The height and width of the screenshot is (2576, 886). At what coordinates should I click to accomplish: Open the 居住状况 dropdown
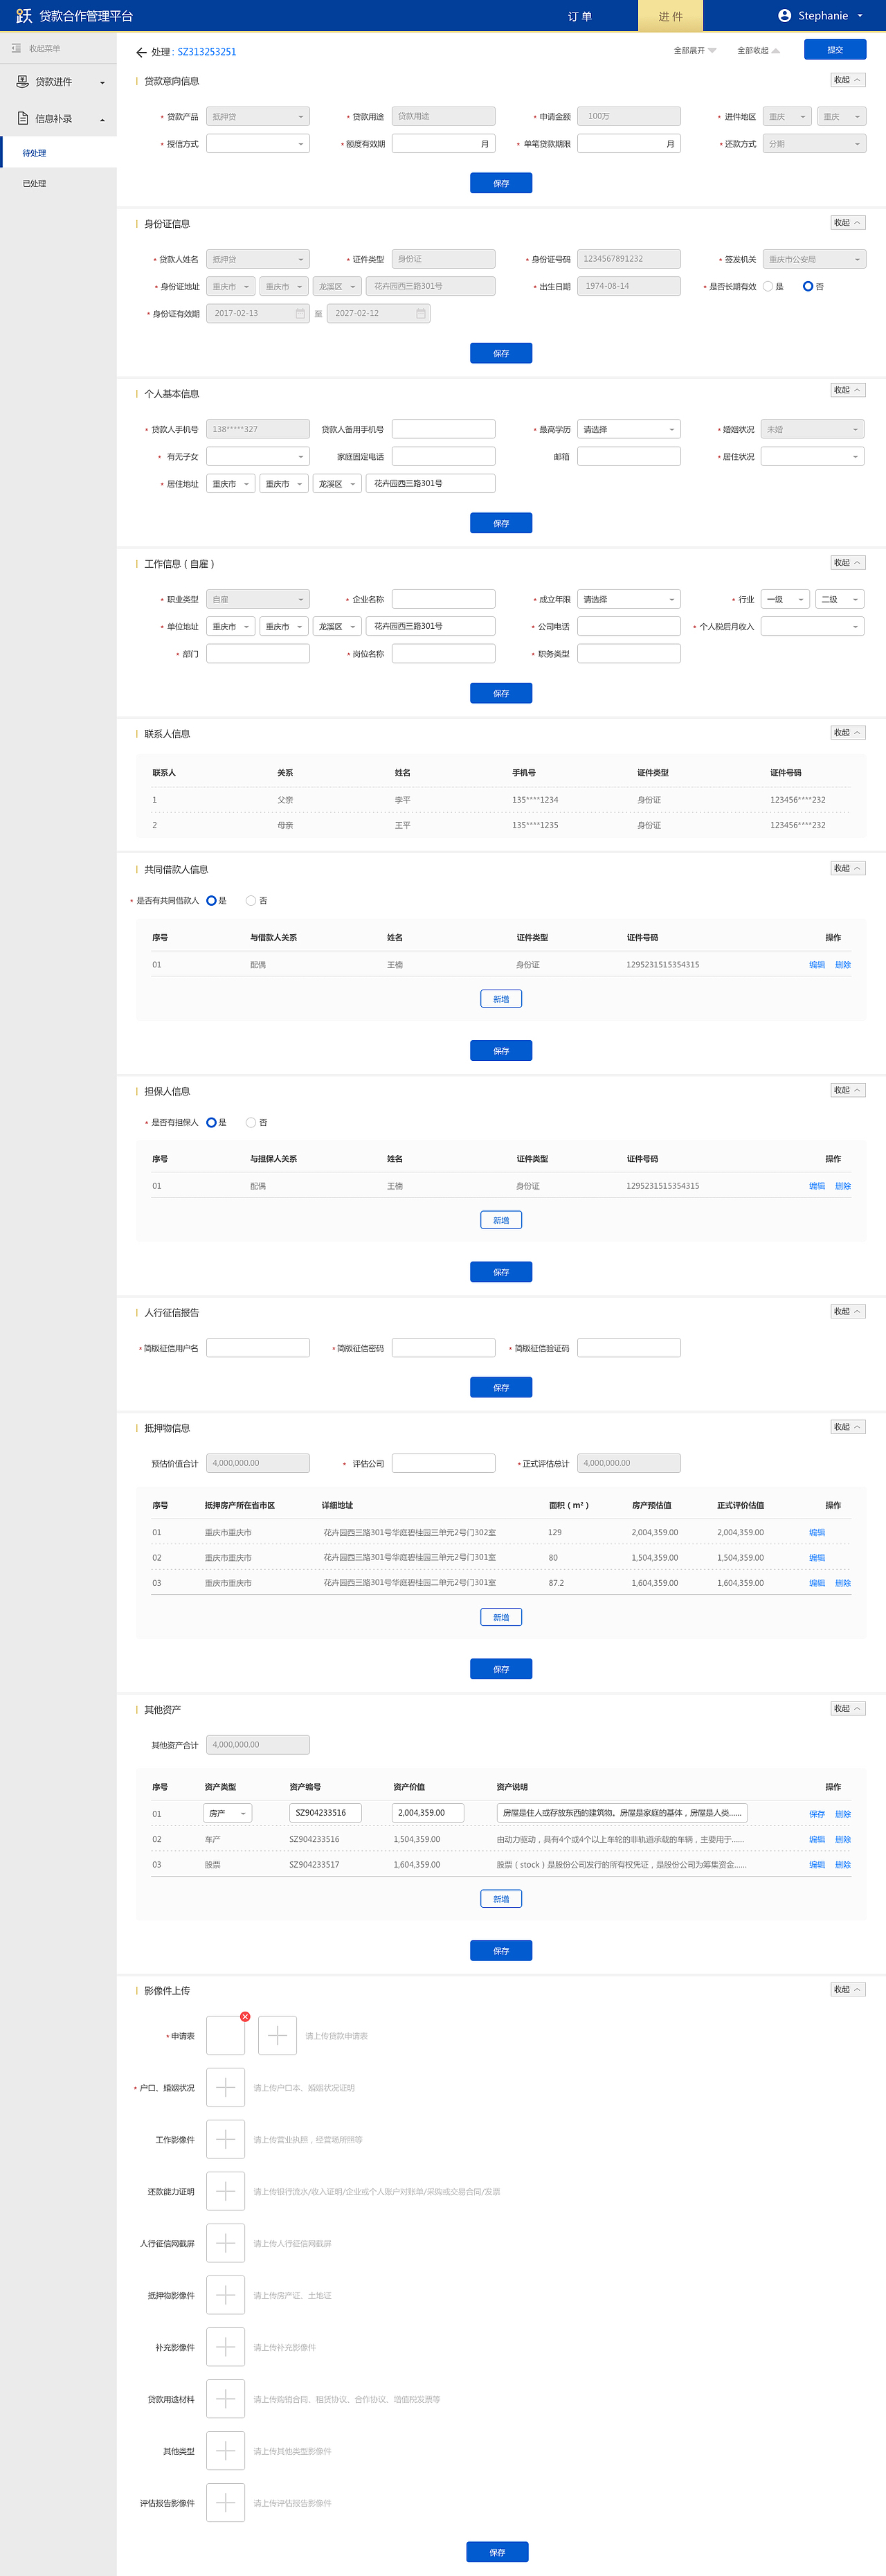[813, 457]
